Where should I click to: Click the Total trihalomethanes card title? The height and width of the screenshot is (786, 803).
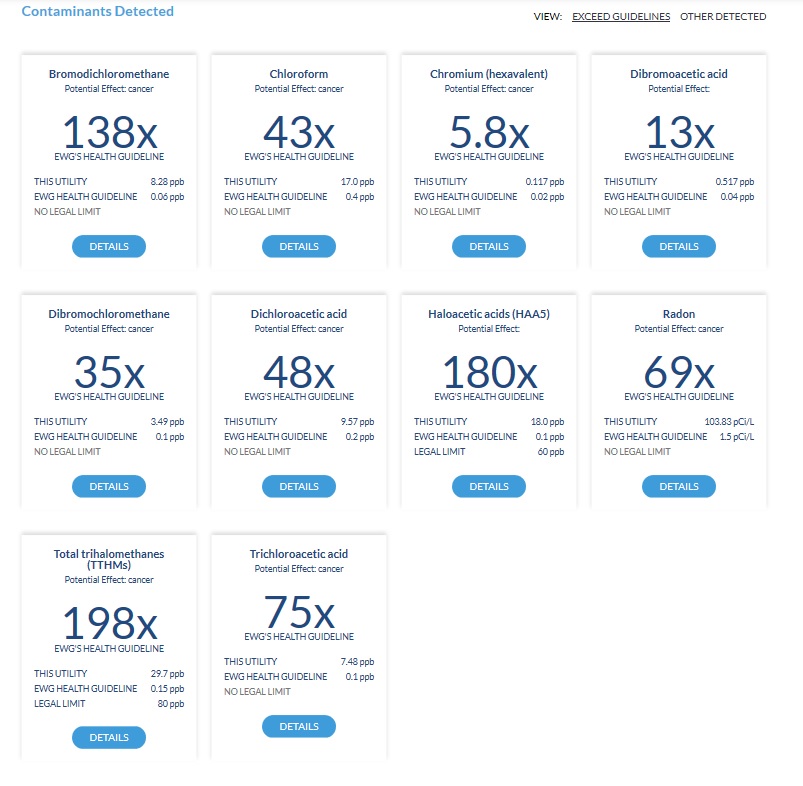coord(109,559)
